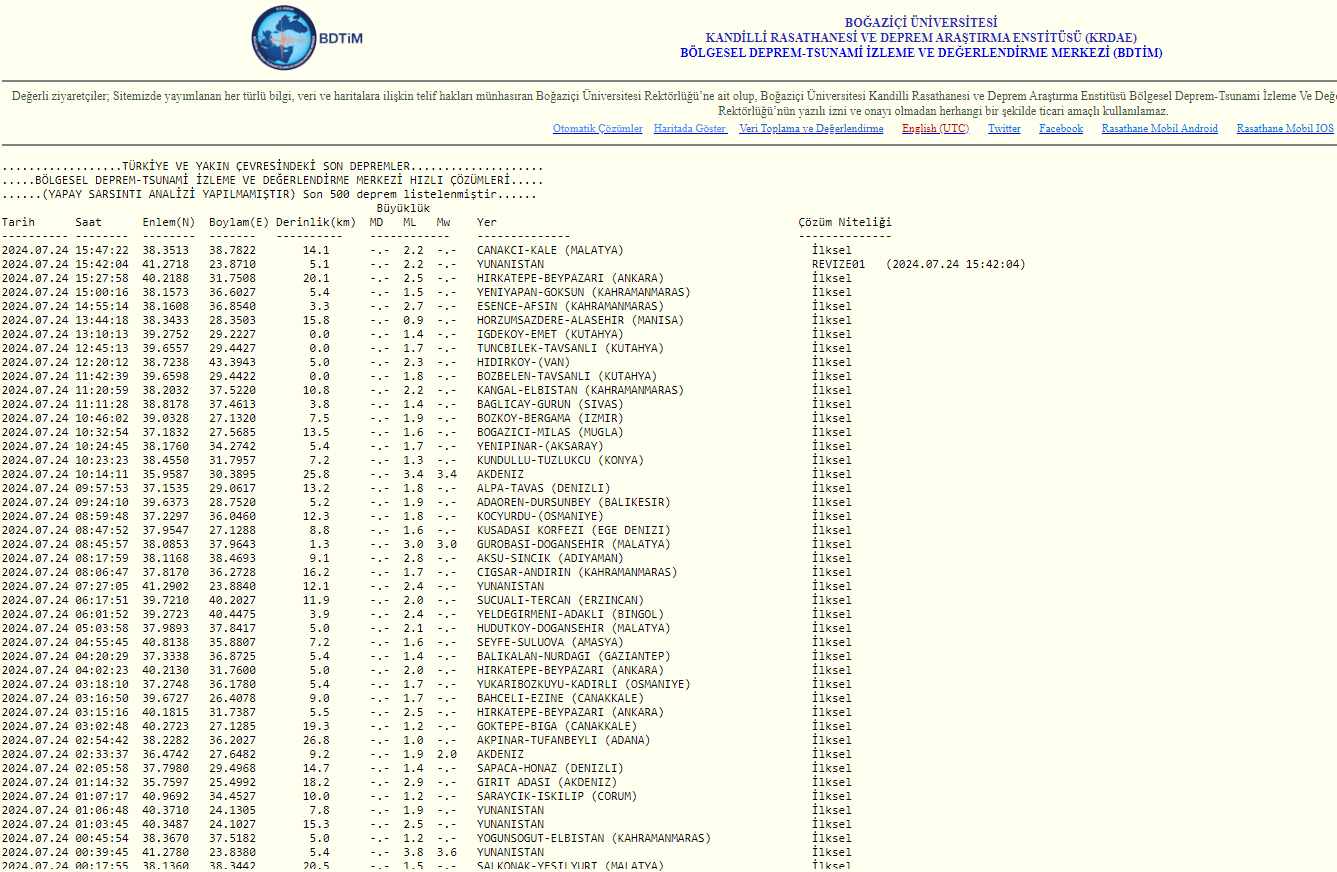This screenshot has width=1337, height=872.
Task: Click GOKTEPE-BIGA (CANAKKALE) entry
Action: (557, 726)
